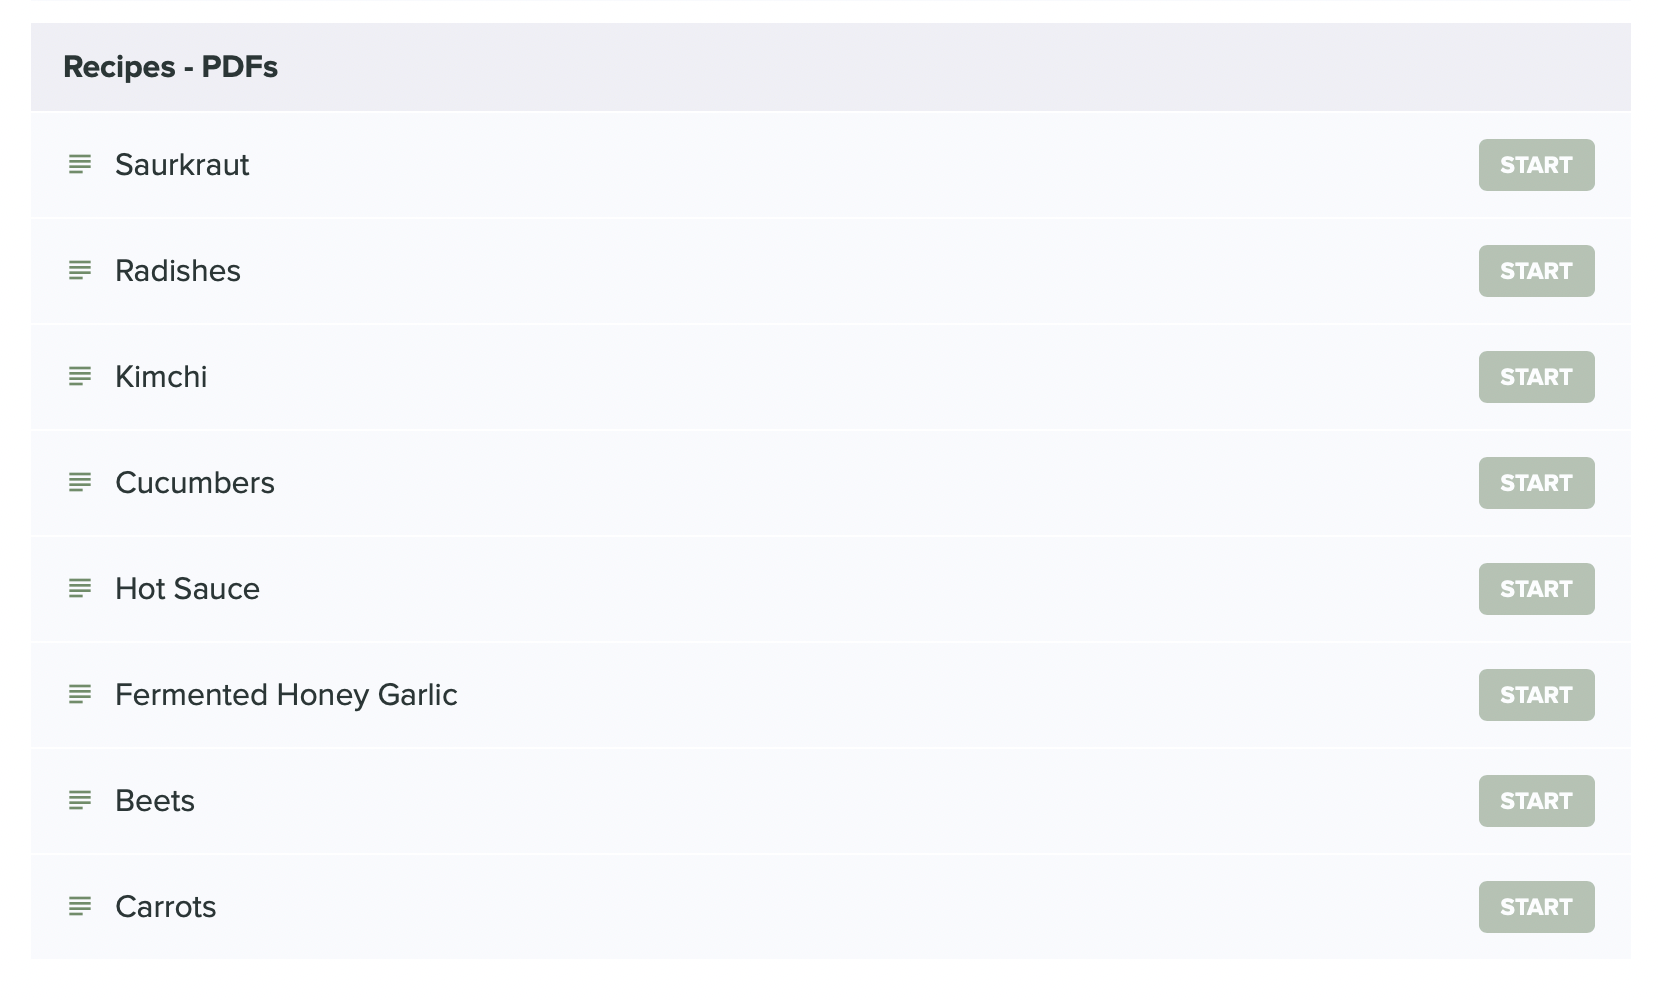Click START for Fermented Honey Garlic
The width and height of the screenshot is (1658, 1000).
click(x=1536, y=695)
